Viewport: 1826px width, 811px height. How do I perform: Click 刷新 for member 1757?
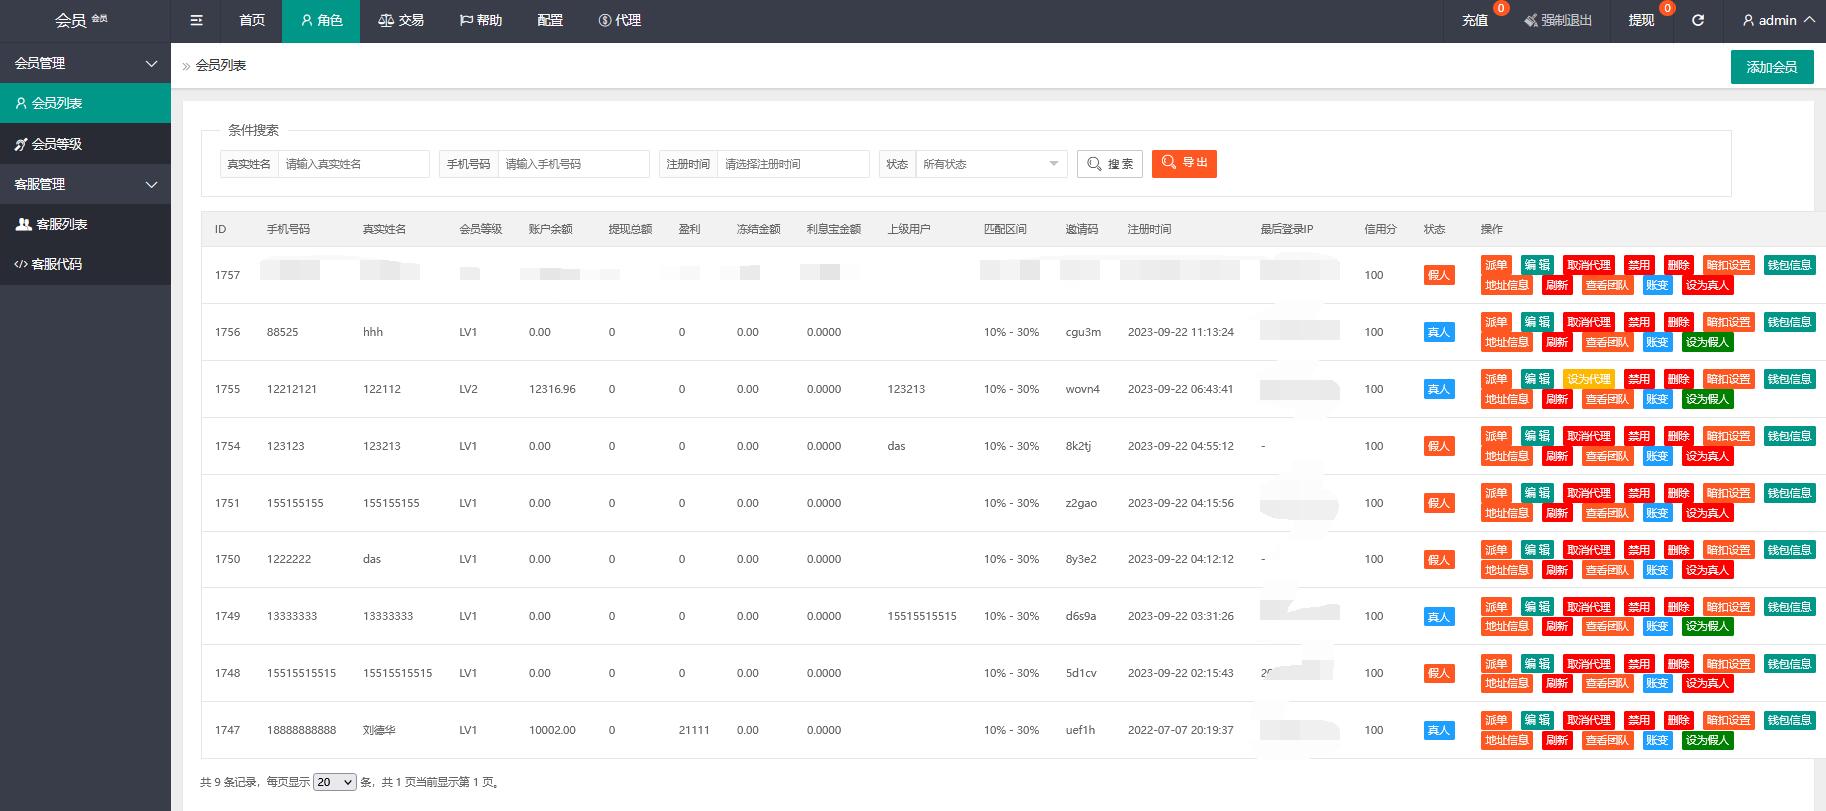tap(1557, 285)
